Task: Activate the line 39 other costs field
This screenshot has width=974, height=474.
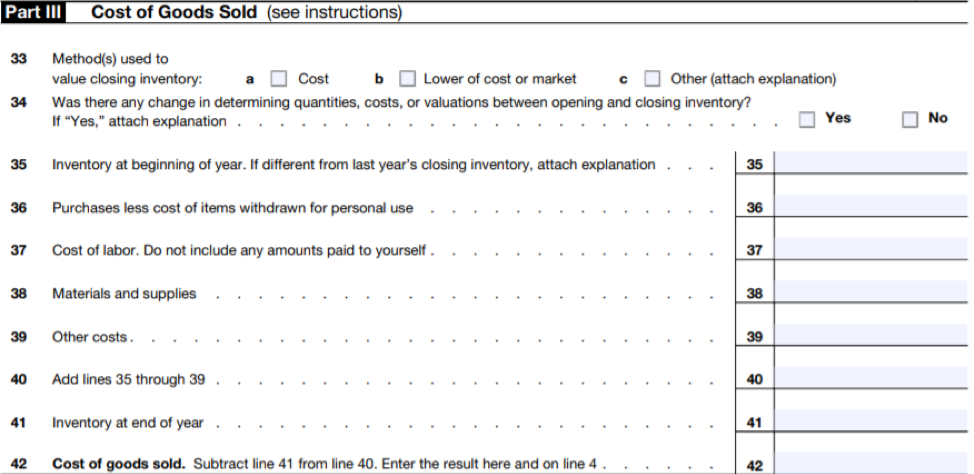Action: point(870,337)
